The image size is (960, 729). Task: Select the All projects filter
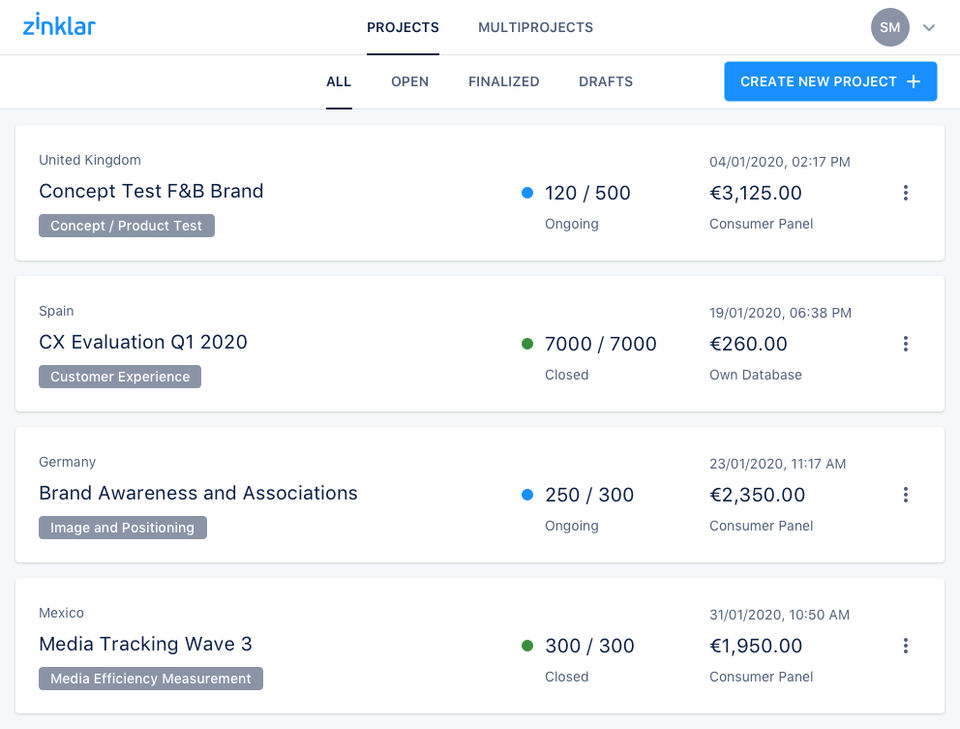[339, 82]
